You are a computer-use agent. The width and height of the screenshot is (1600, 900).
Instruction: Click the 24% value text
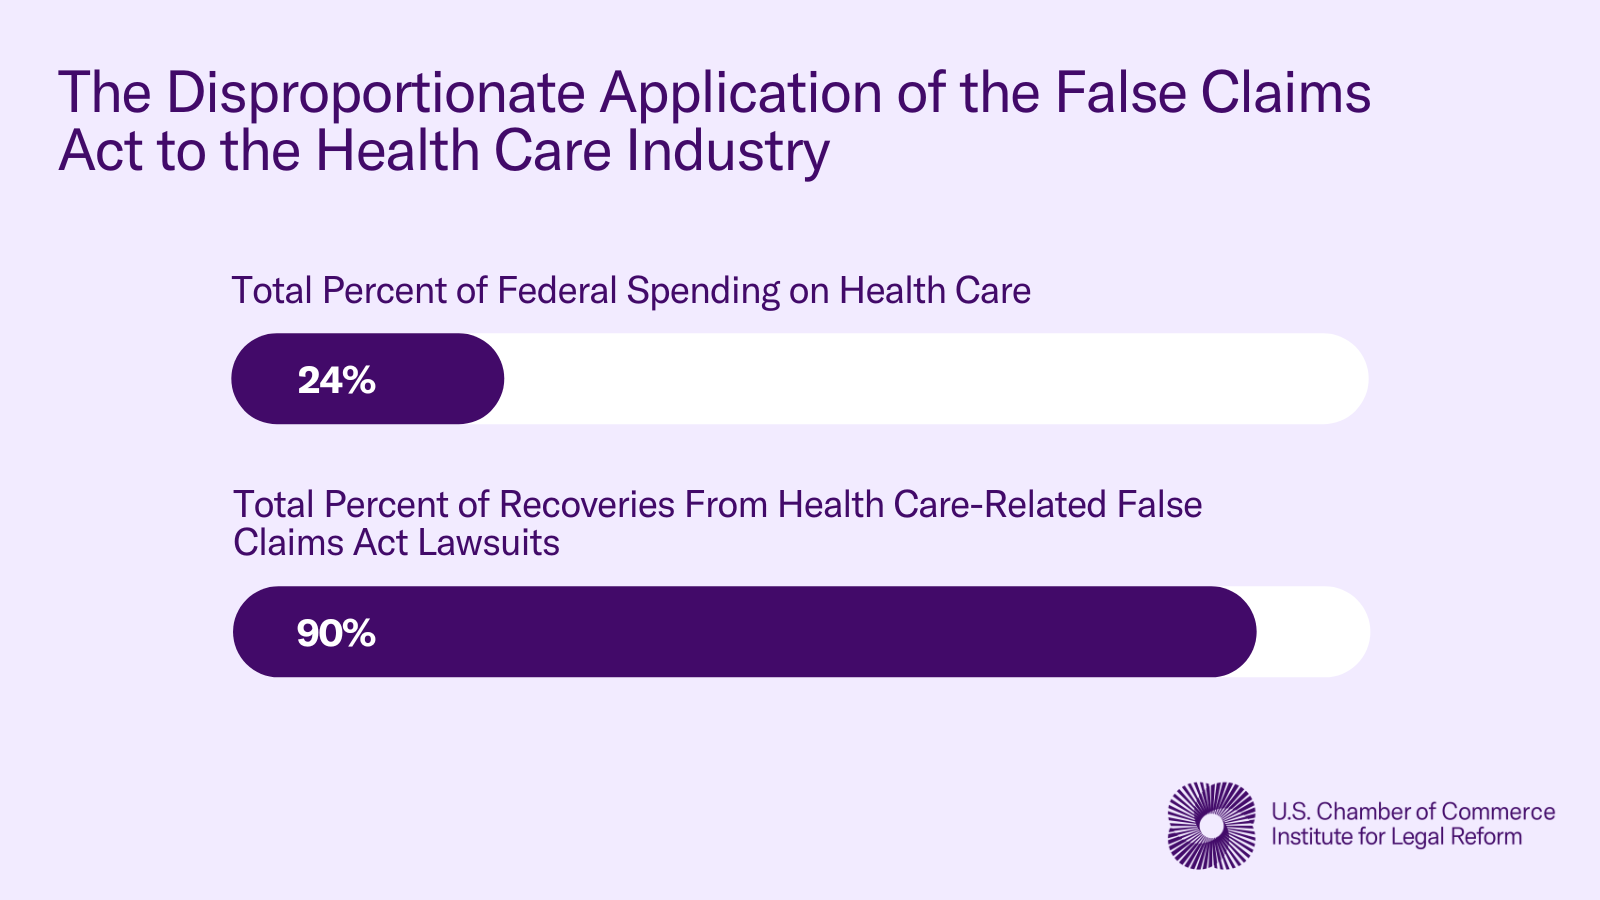point(336,380)
